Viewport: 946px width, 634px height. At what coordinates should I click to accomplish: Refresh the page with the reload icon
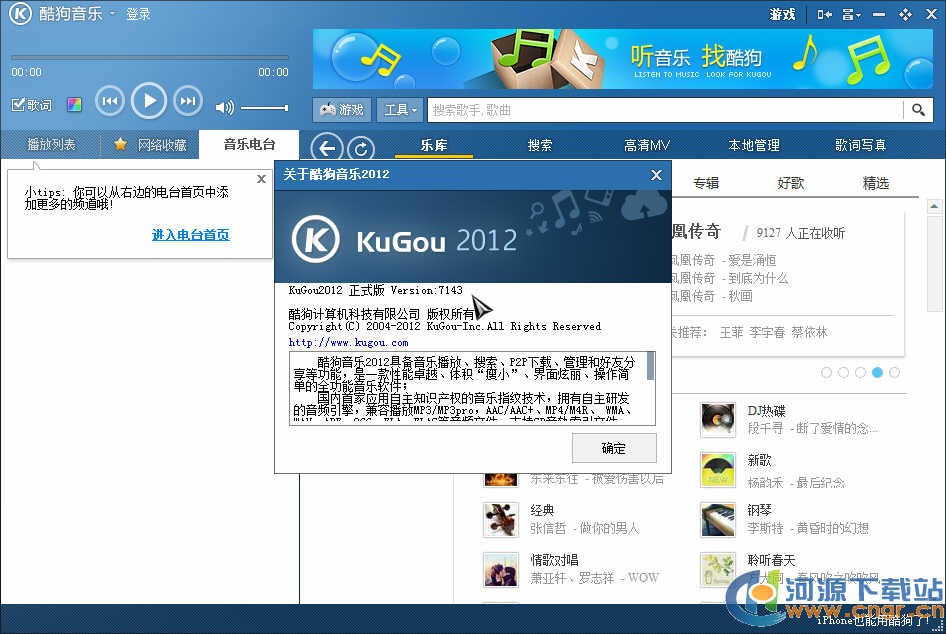point(360,149)
